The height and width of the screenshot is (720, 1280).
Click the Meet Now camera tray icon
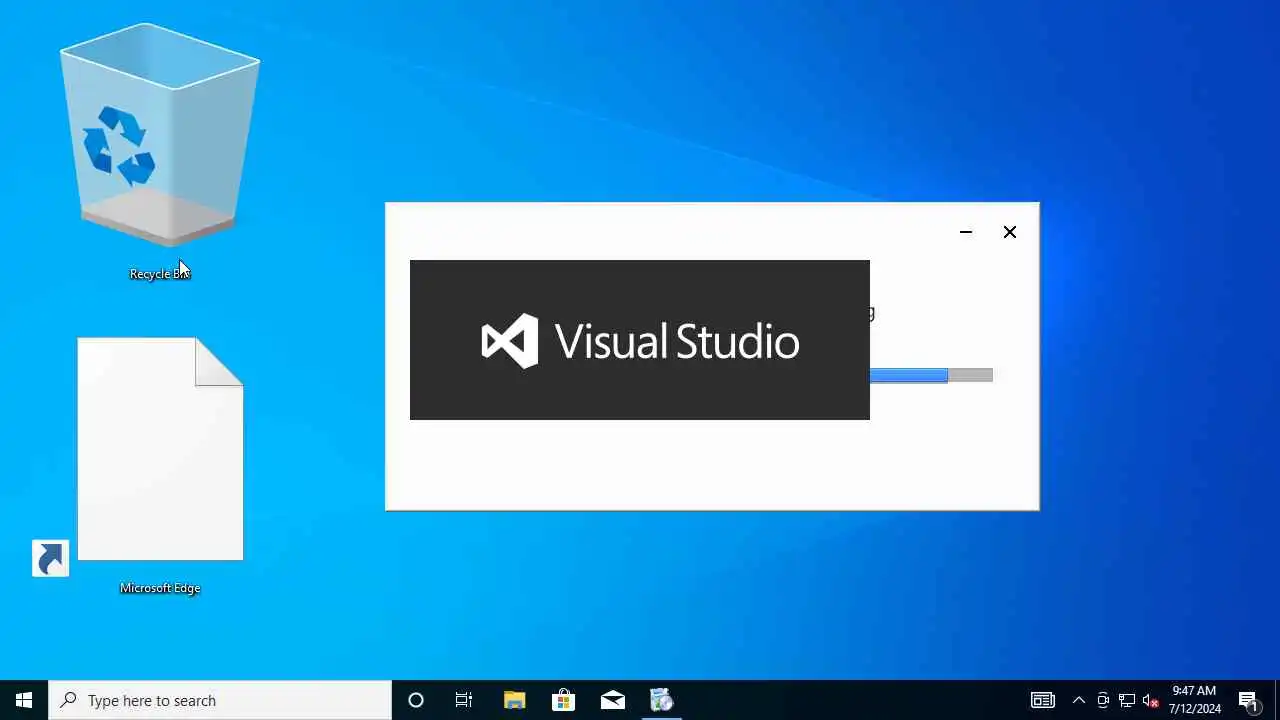pos(1103,700)
